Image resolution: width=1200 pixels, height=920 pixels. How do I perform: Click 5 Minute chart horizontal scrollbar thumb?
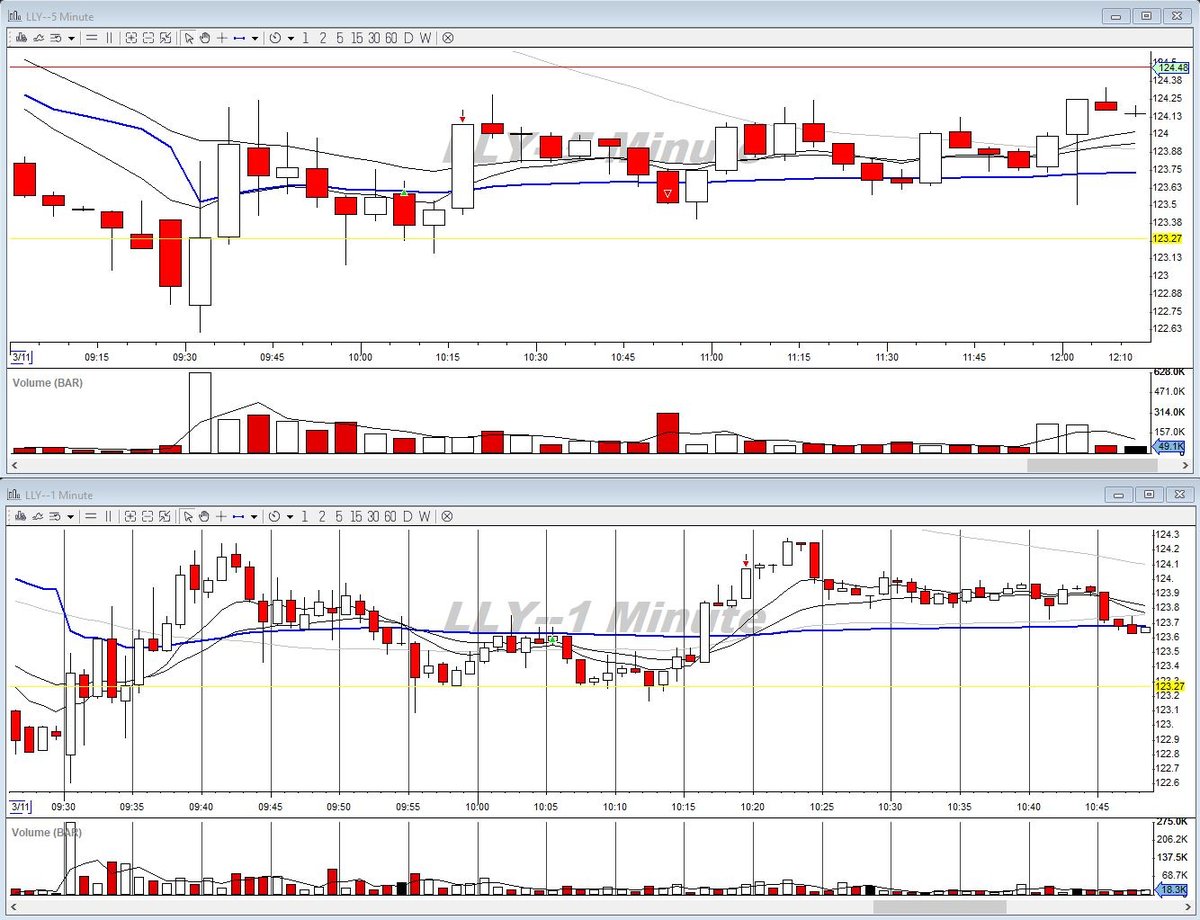1092,465
